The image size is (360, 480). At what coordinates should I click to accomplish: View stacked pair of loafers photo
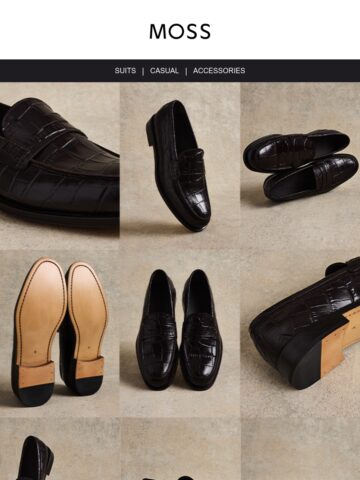[x=300, y=166]
